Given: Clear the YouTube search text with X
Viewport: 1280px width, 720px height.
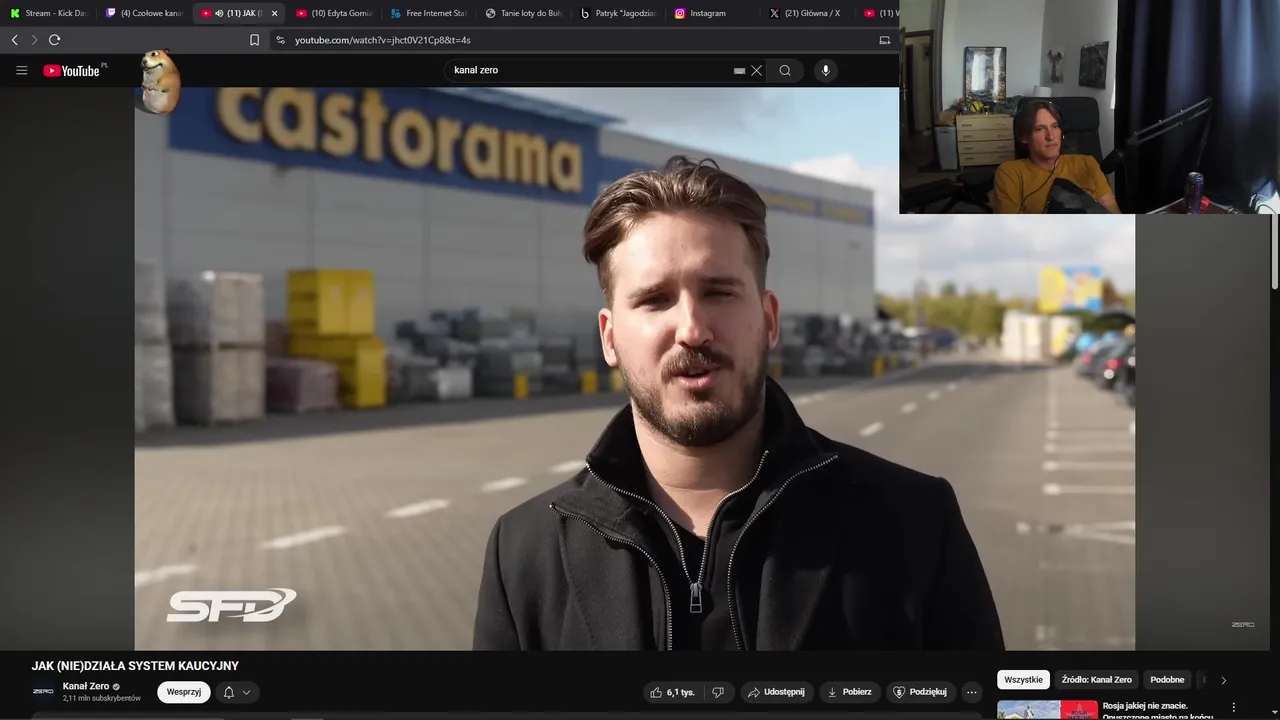Looking at the screenshot, I should tap(757, 70).
